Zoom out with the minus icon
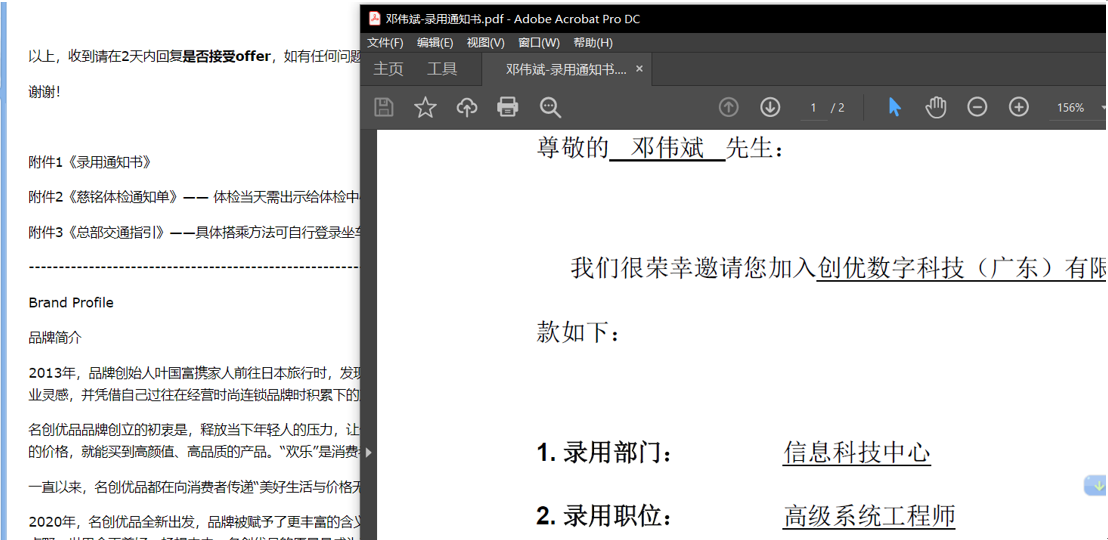 click(977, 107)
